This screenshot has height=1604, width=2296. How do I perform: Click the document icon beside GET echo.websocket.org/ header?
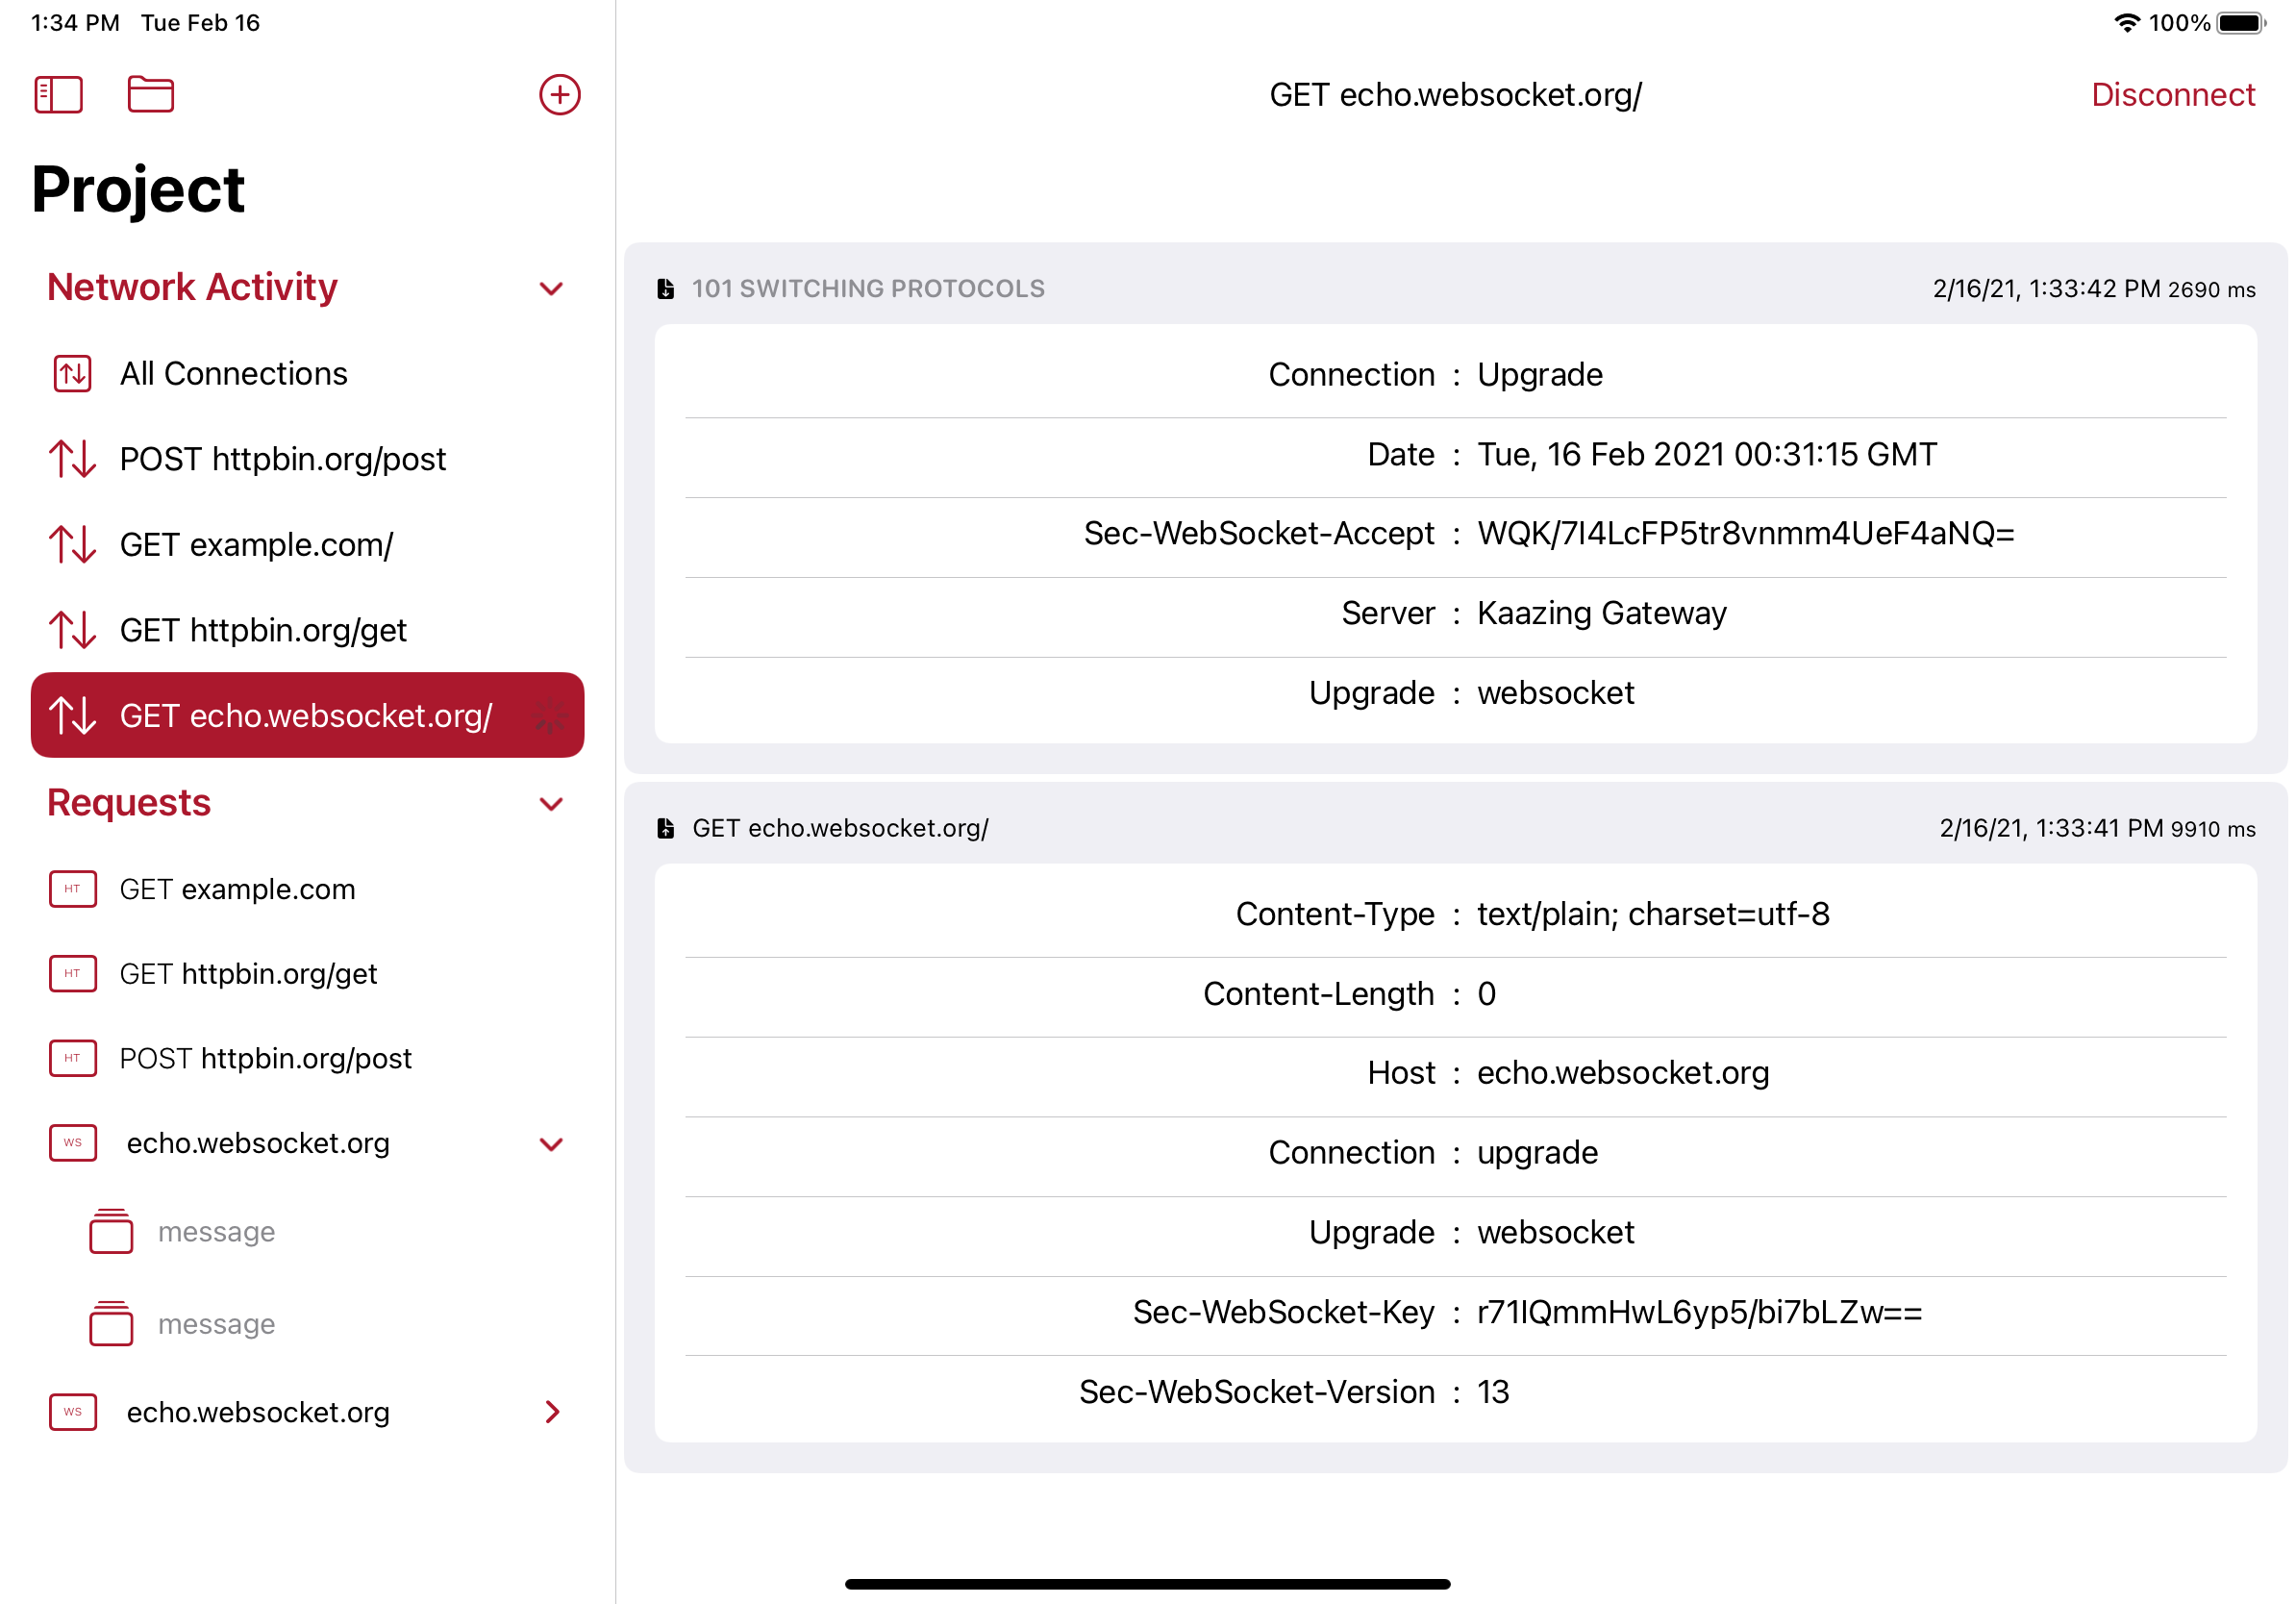pos(666,828)
